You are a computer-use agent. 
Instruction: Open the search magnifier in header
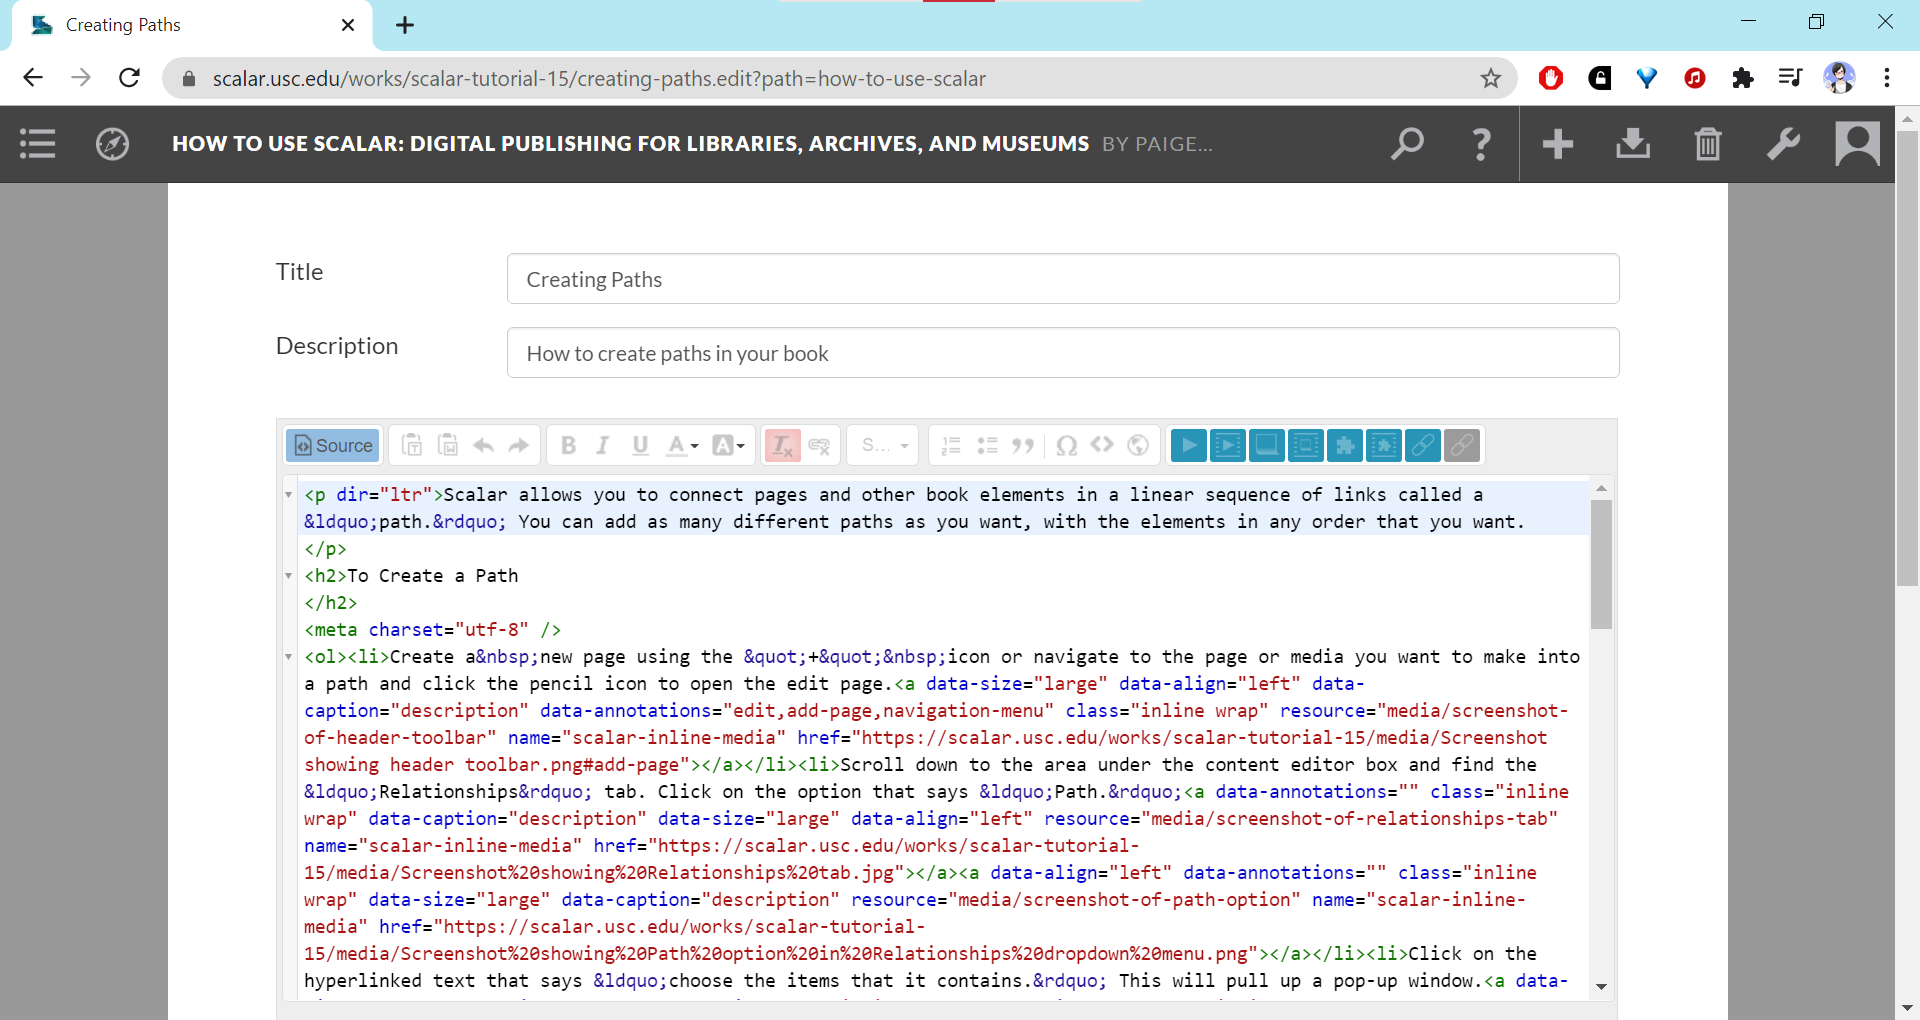coord(1407,144)
